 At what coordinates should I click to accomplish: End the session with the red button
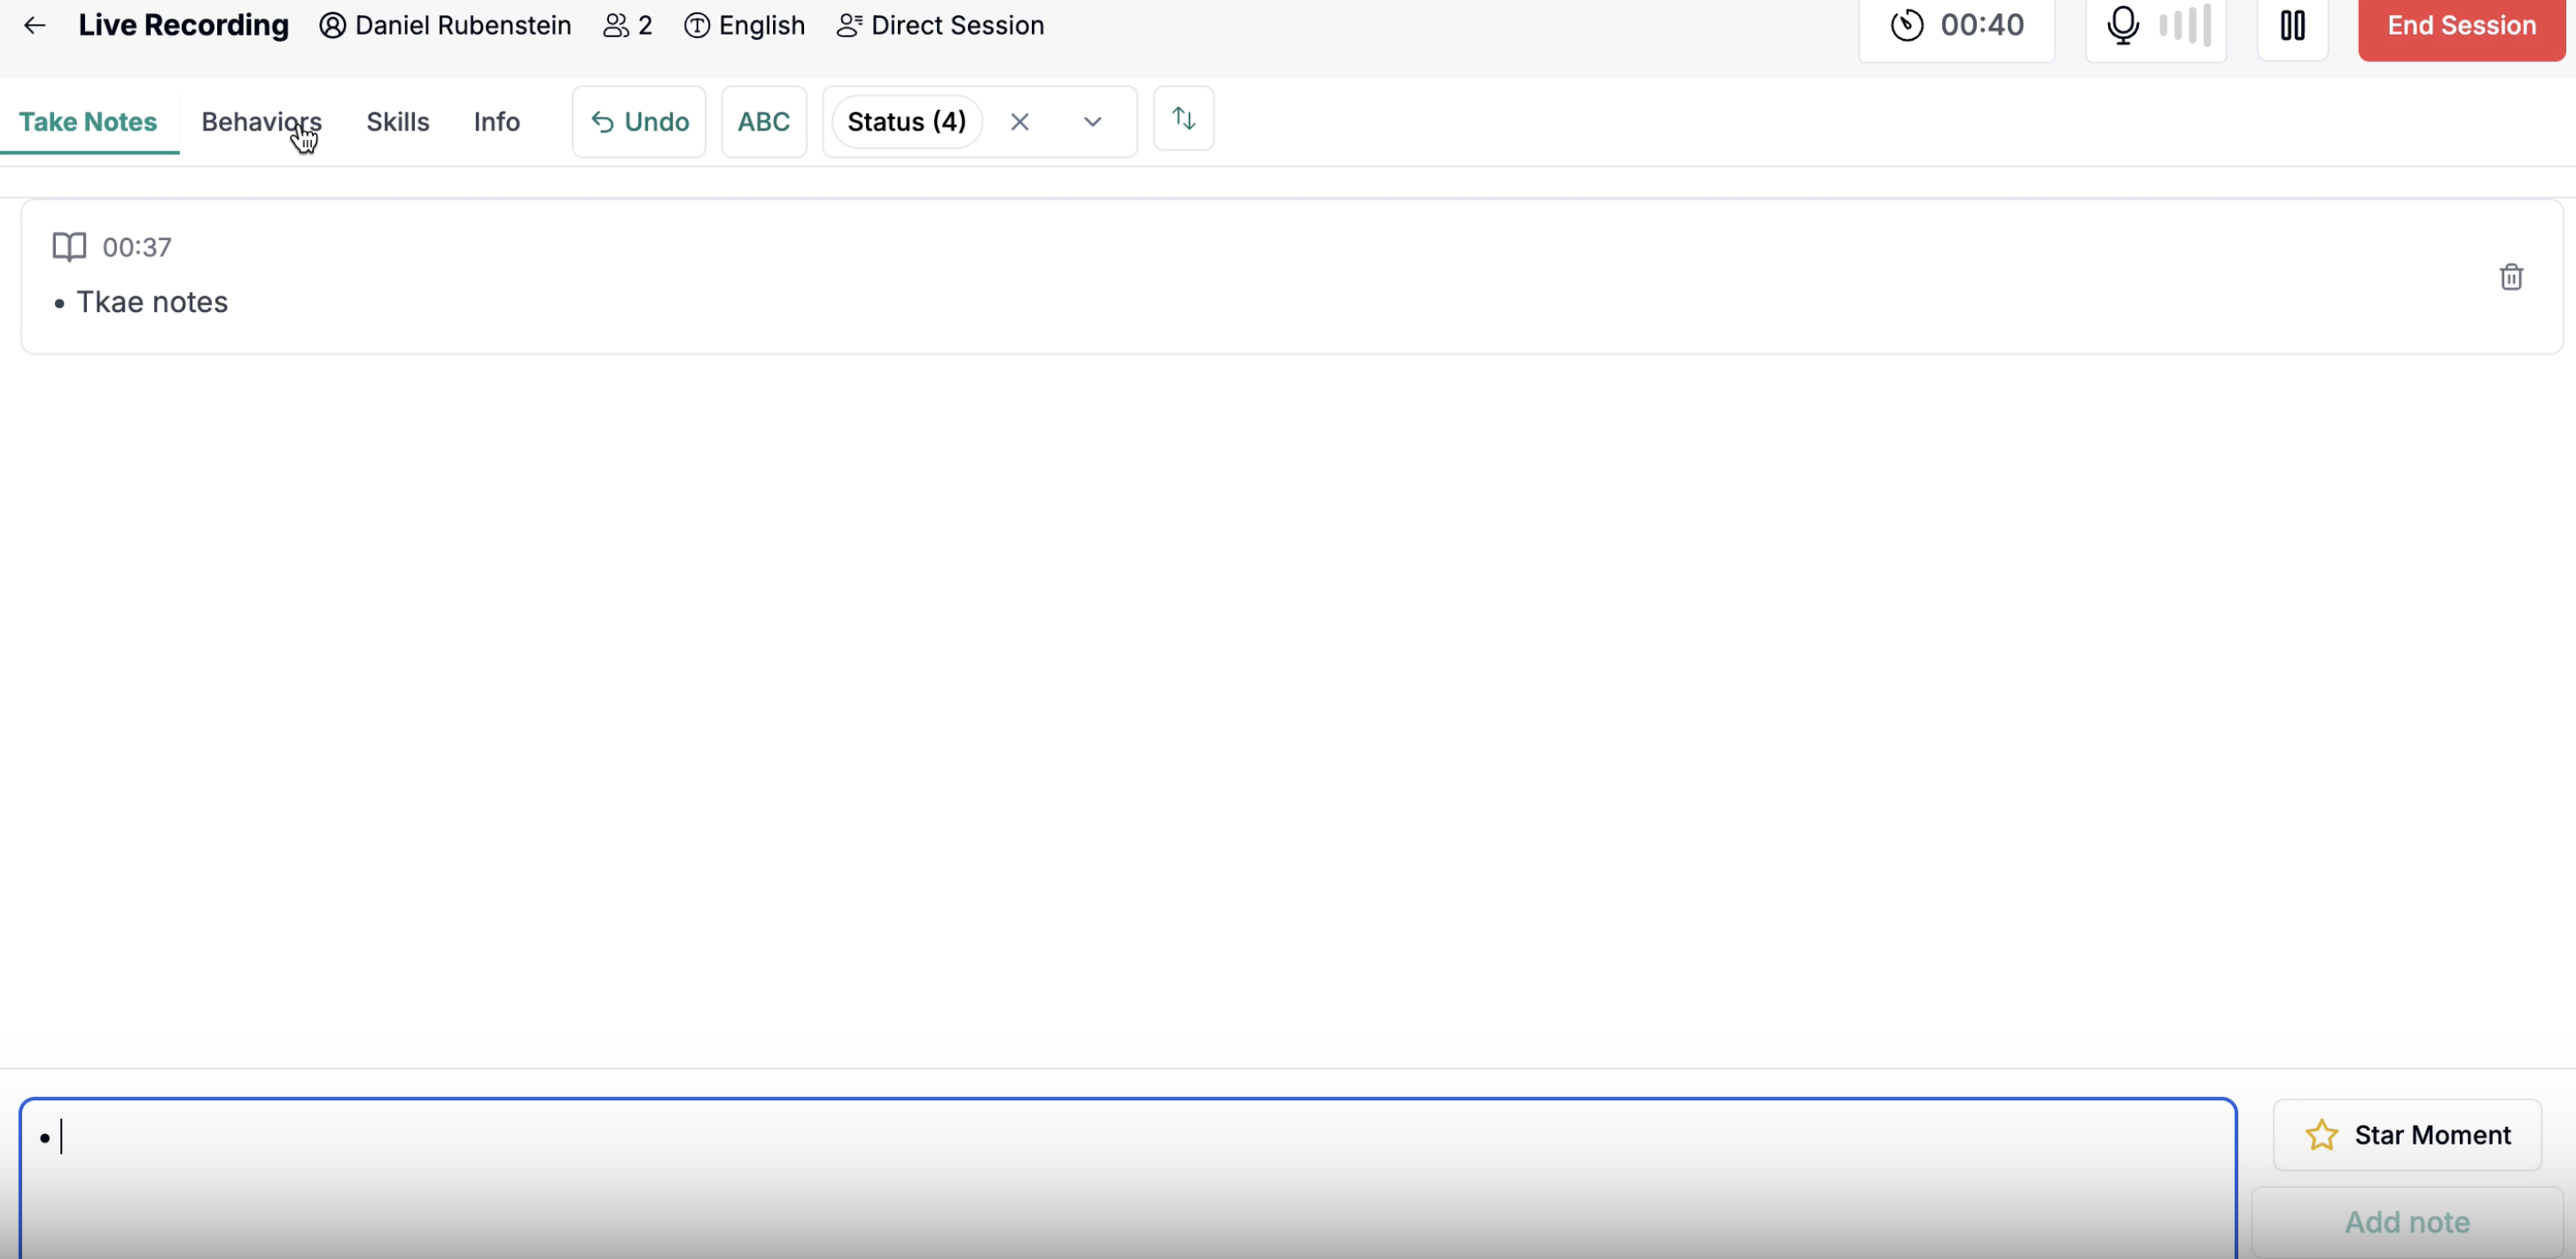pos(2462,26)
